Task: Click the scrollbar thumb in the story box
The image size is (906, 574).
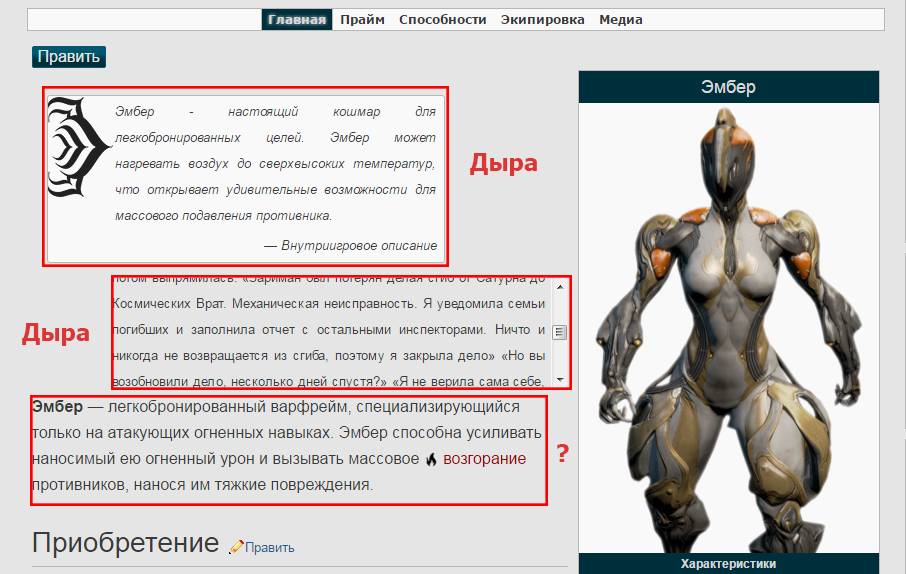Action: tap(560, 333)
